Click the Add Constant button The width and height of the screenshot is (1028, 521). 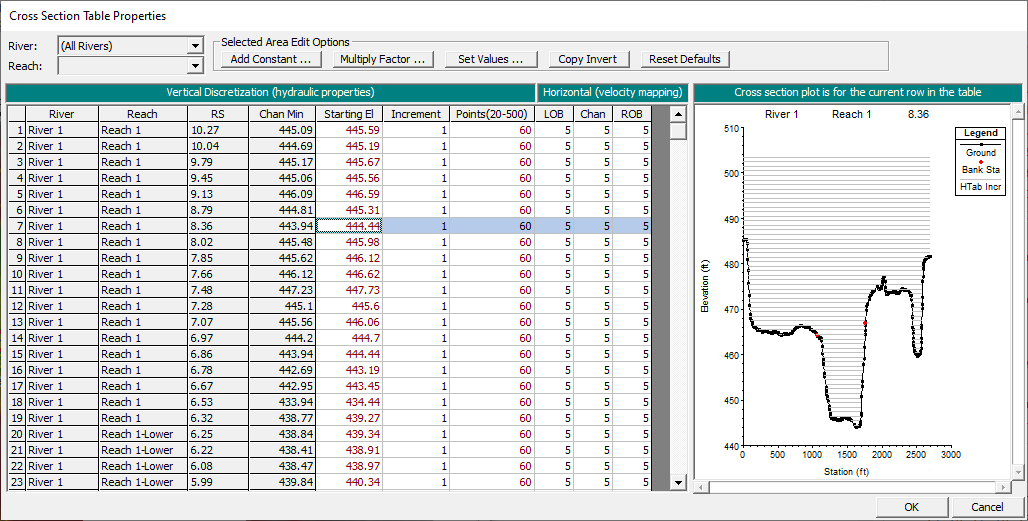[270, 59]
